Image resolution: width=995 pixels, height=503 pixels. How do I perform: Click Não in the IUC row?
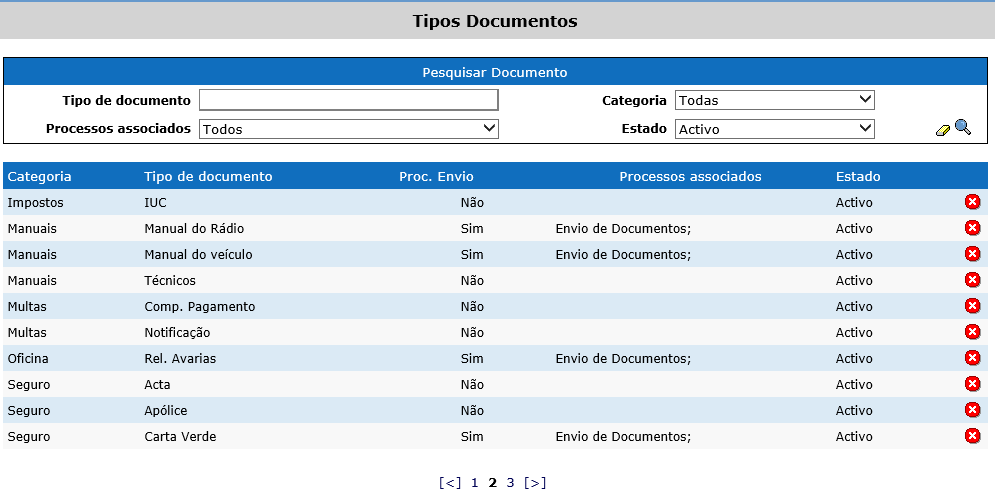point(472,202)
